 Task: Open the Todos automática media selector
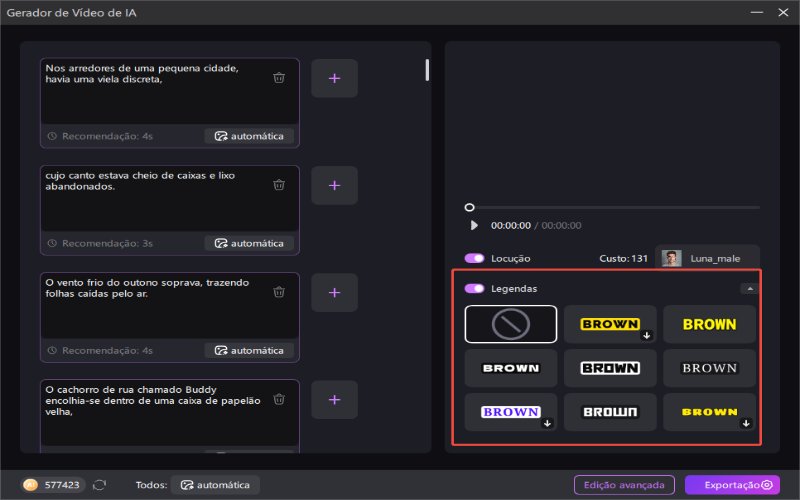click(x=215, y=485)
